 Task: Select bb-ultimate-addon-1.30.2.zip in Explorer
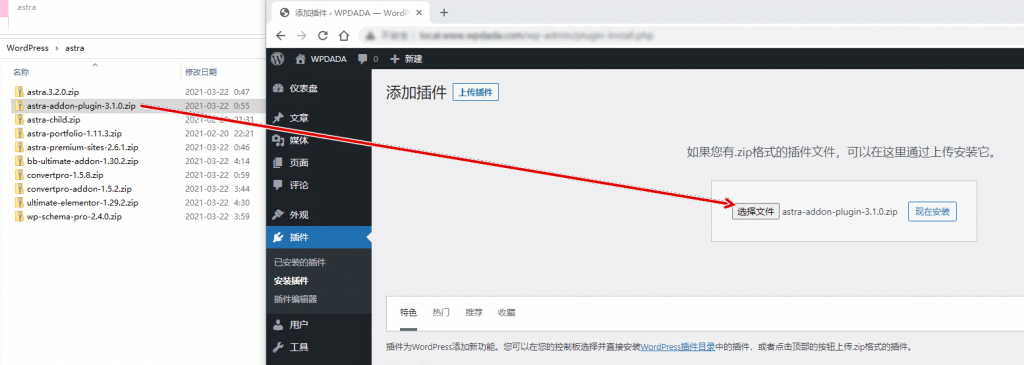82,161
